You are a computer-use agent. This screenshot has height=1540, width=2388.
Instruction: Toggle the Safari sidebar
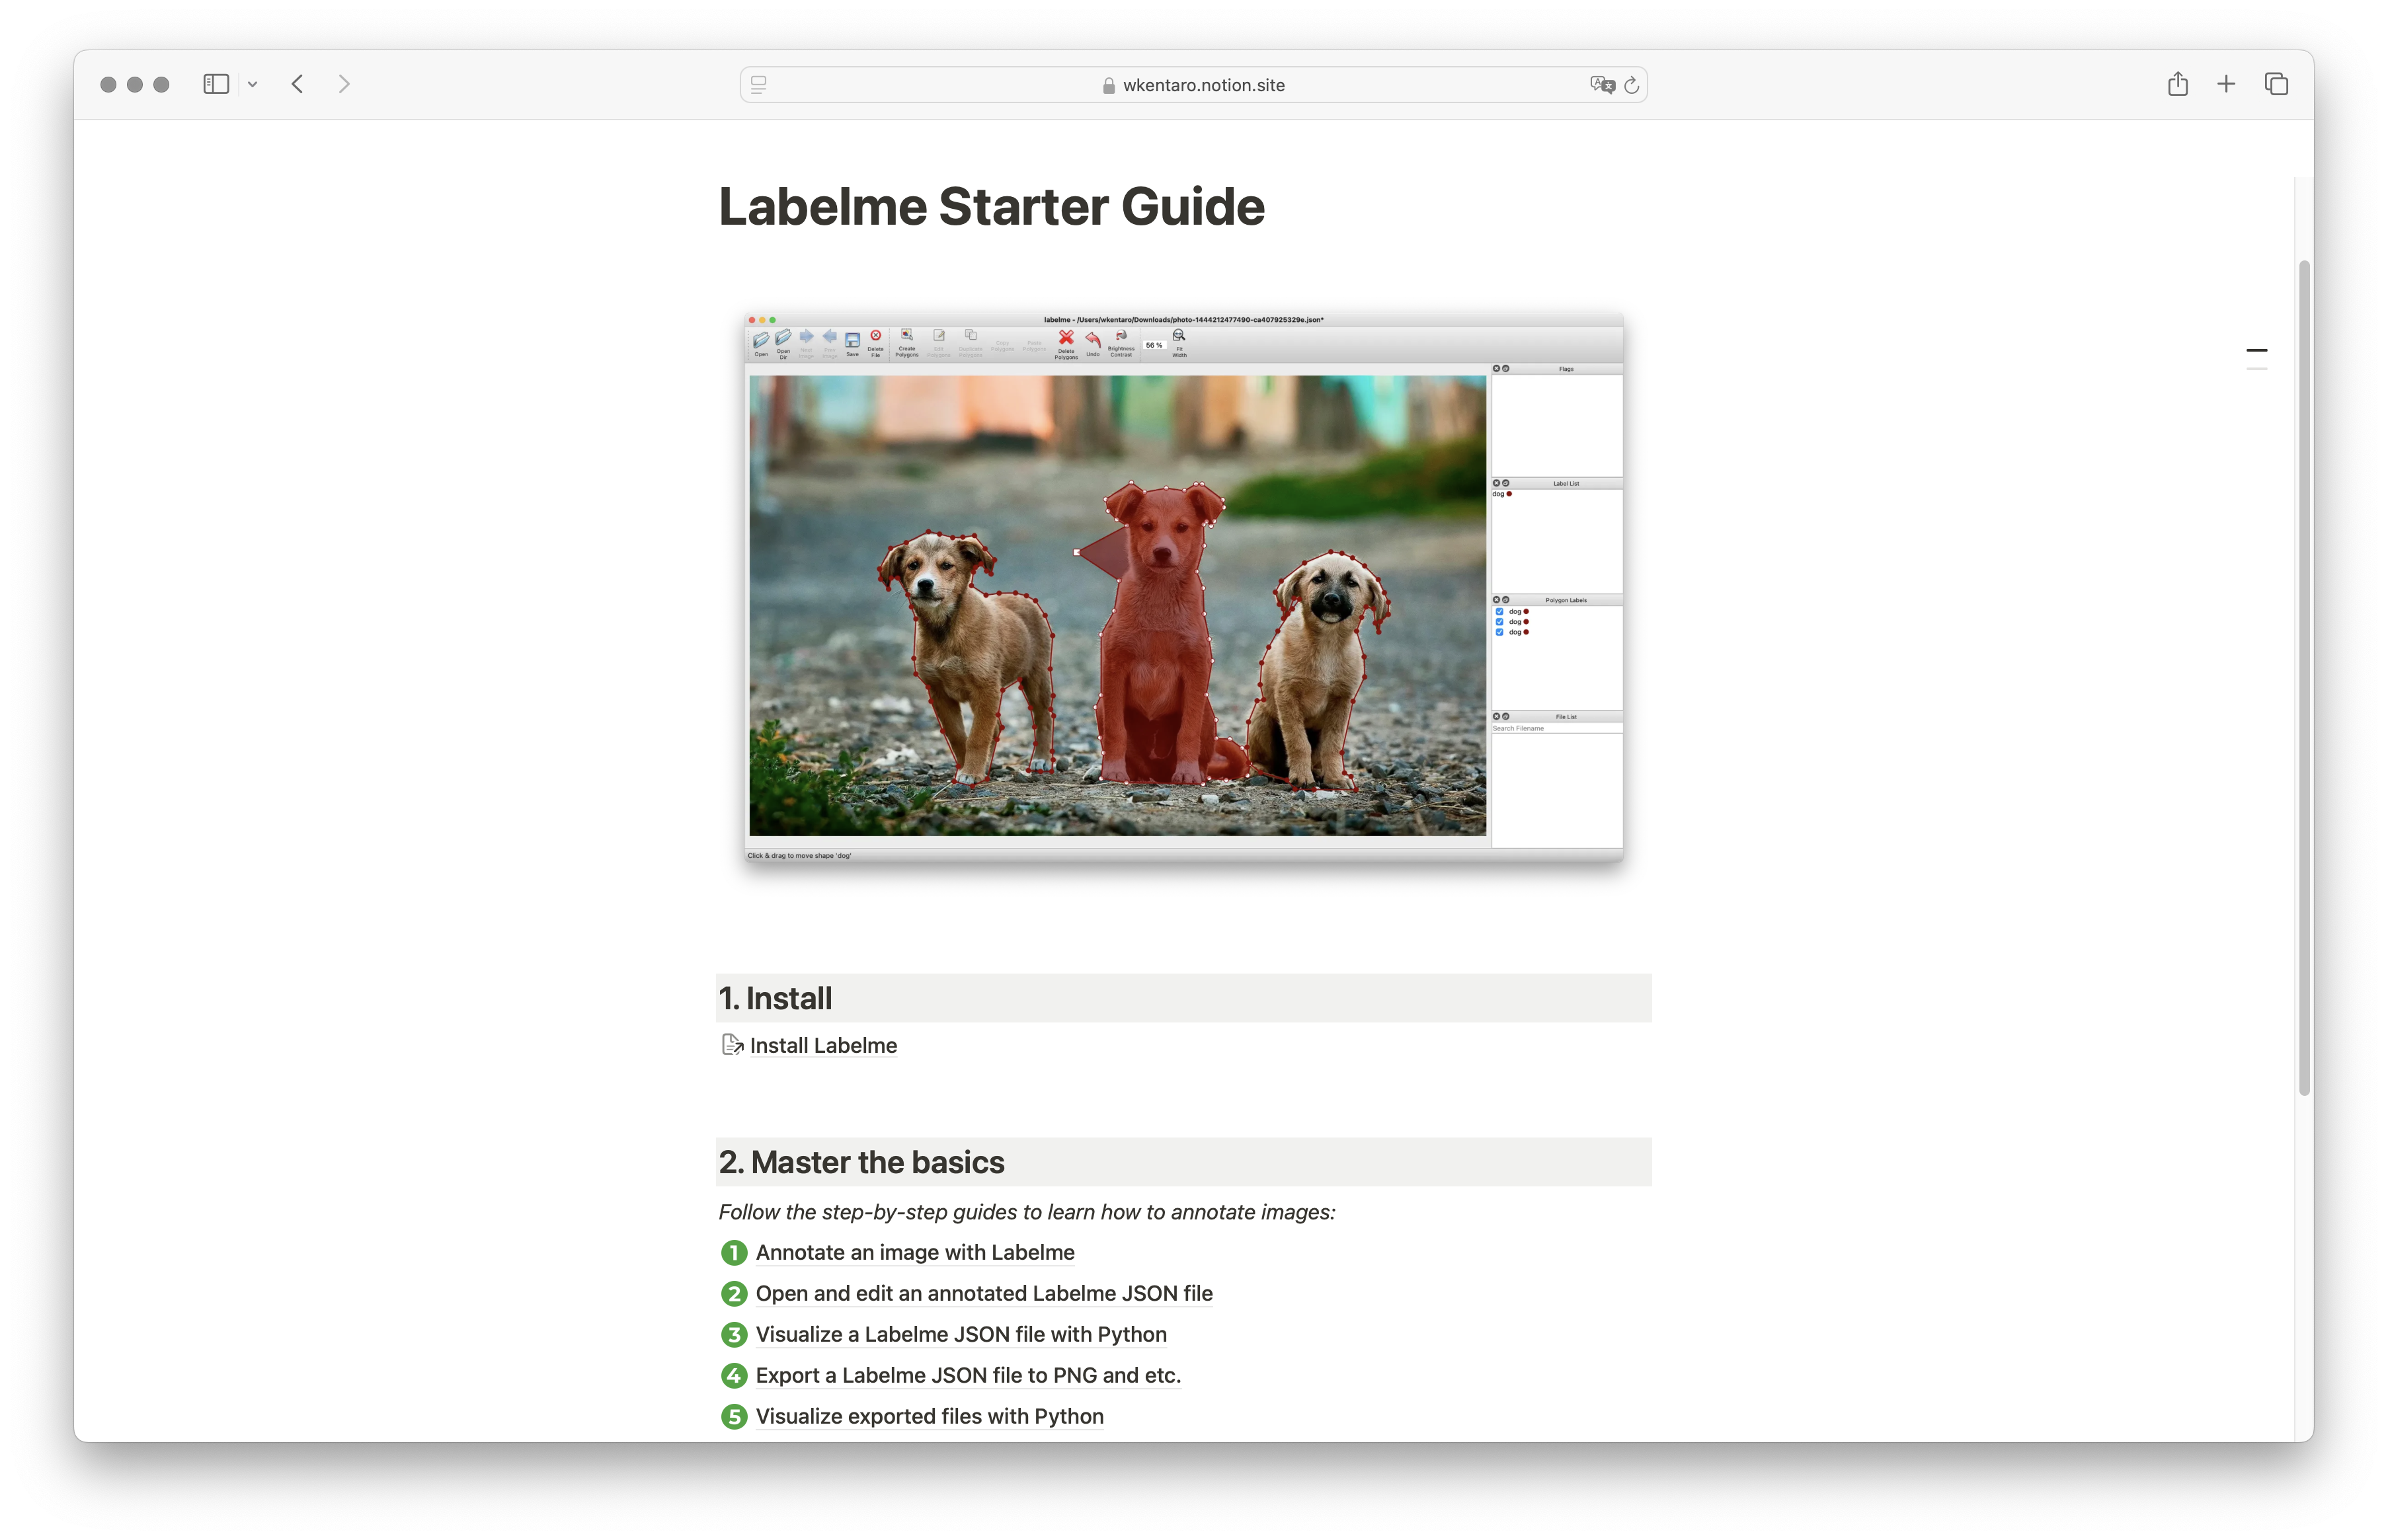216,84
